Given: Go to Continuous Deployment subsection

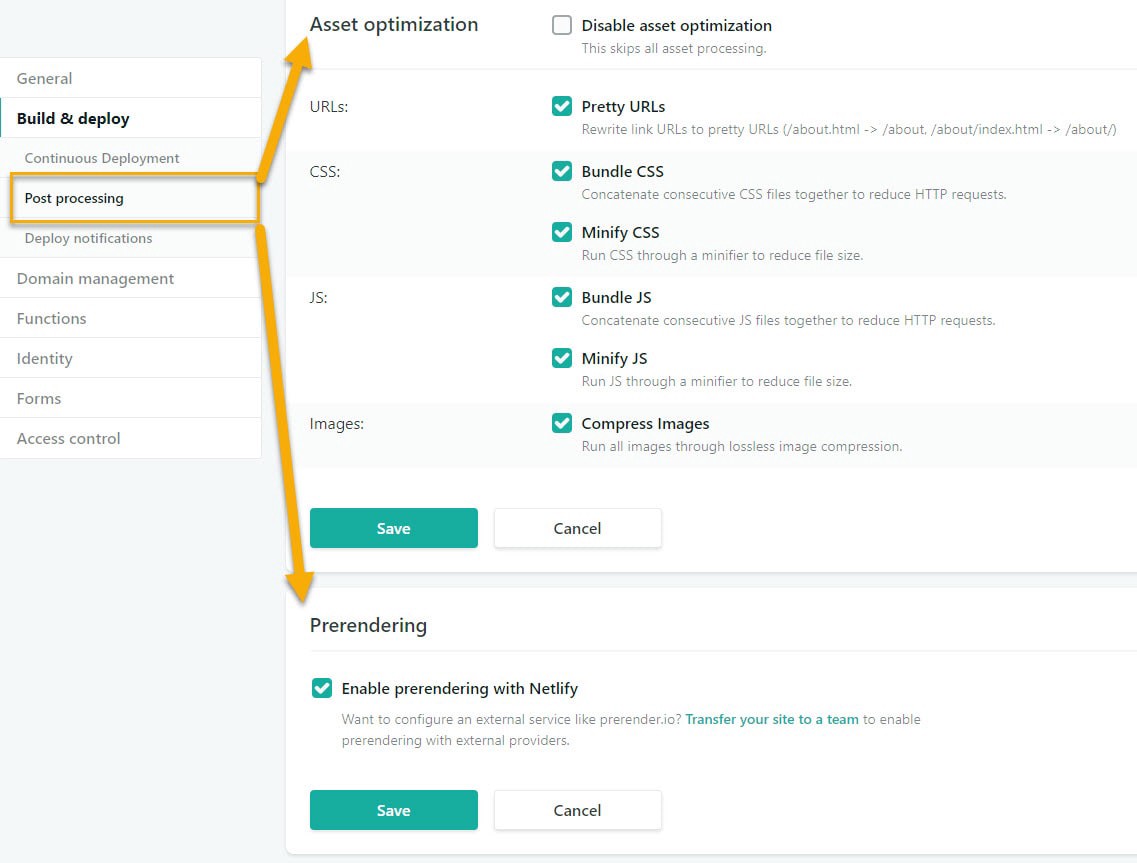Looking at the screenshot, I should tap(102, 158).
